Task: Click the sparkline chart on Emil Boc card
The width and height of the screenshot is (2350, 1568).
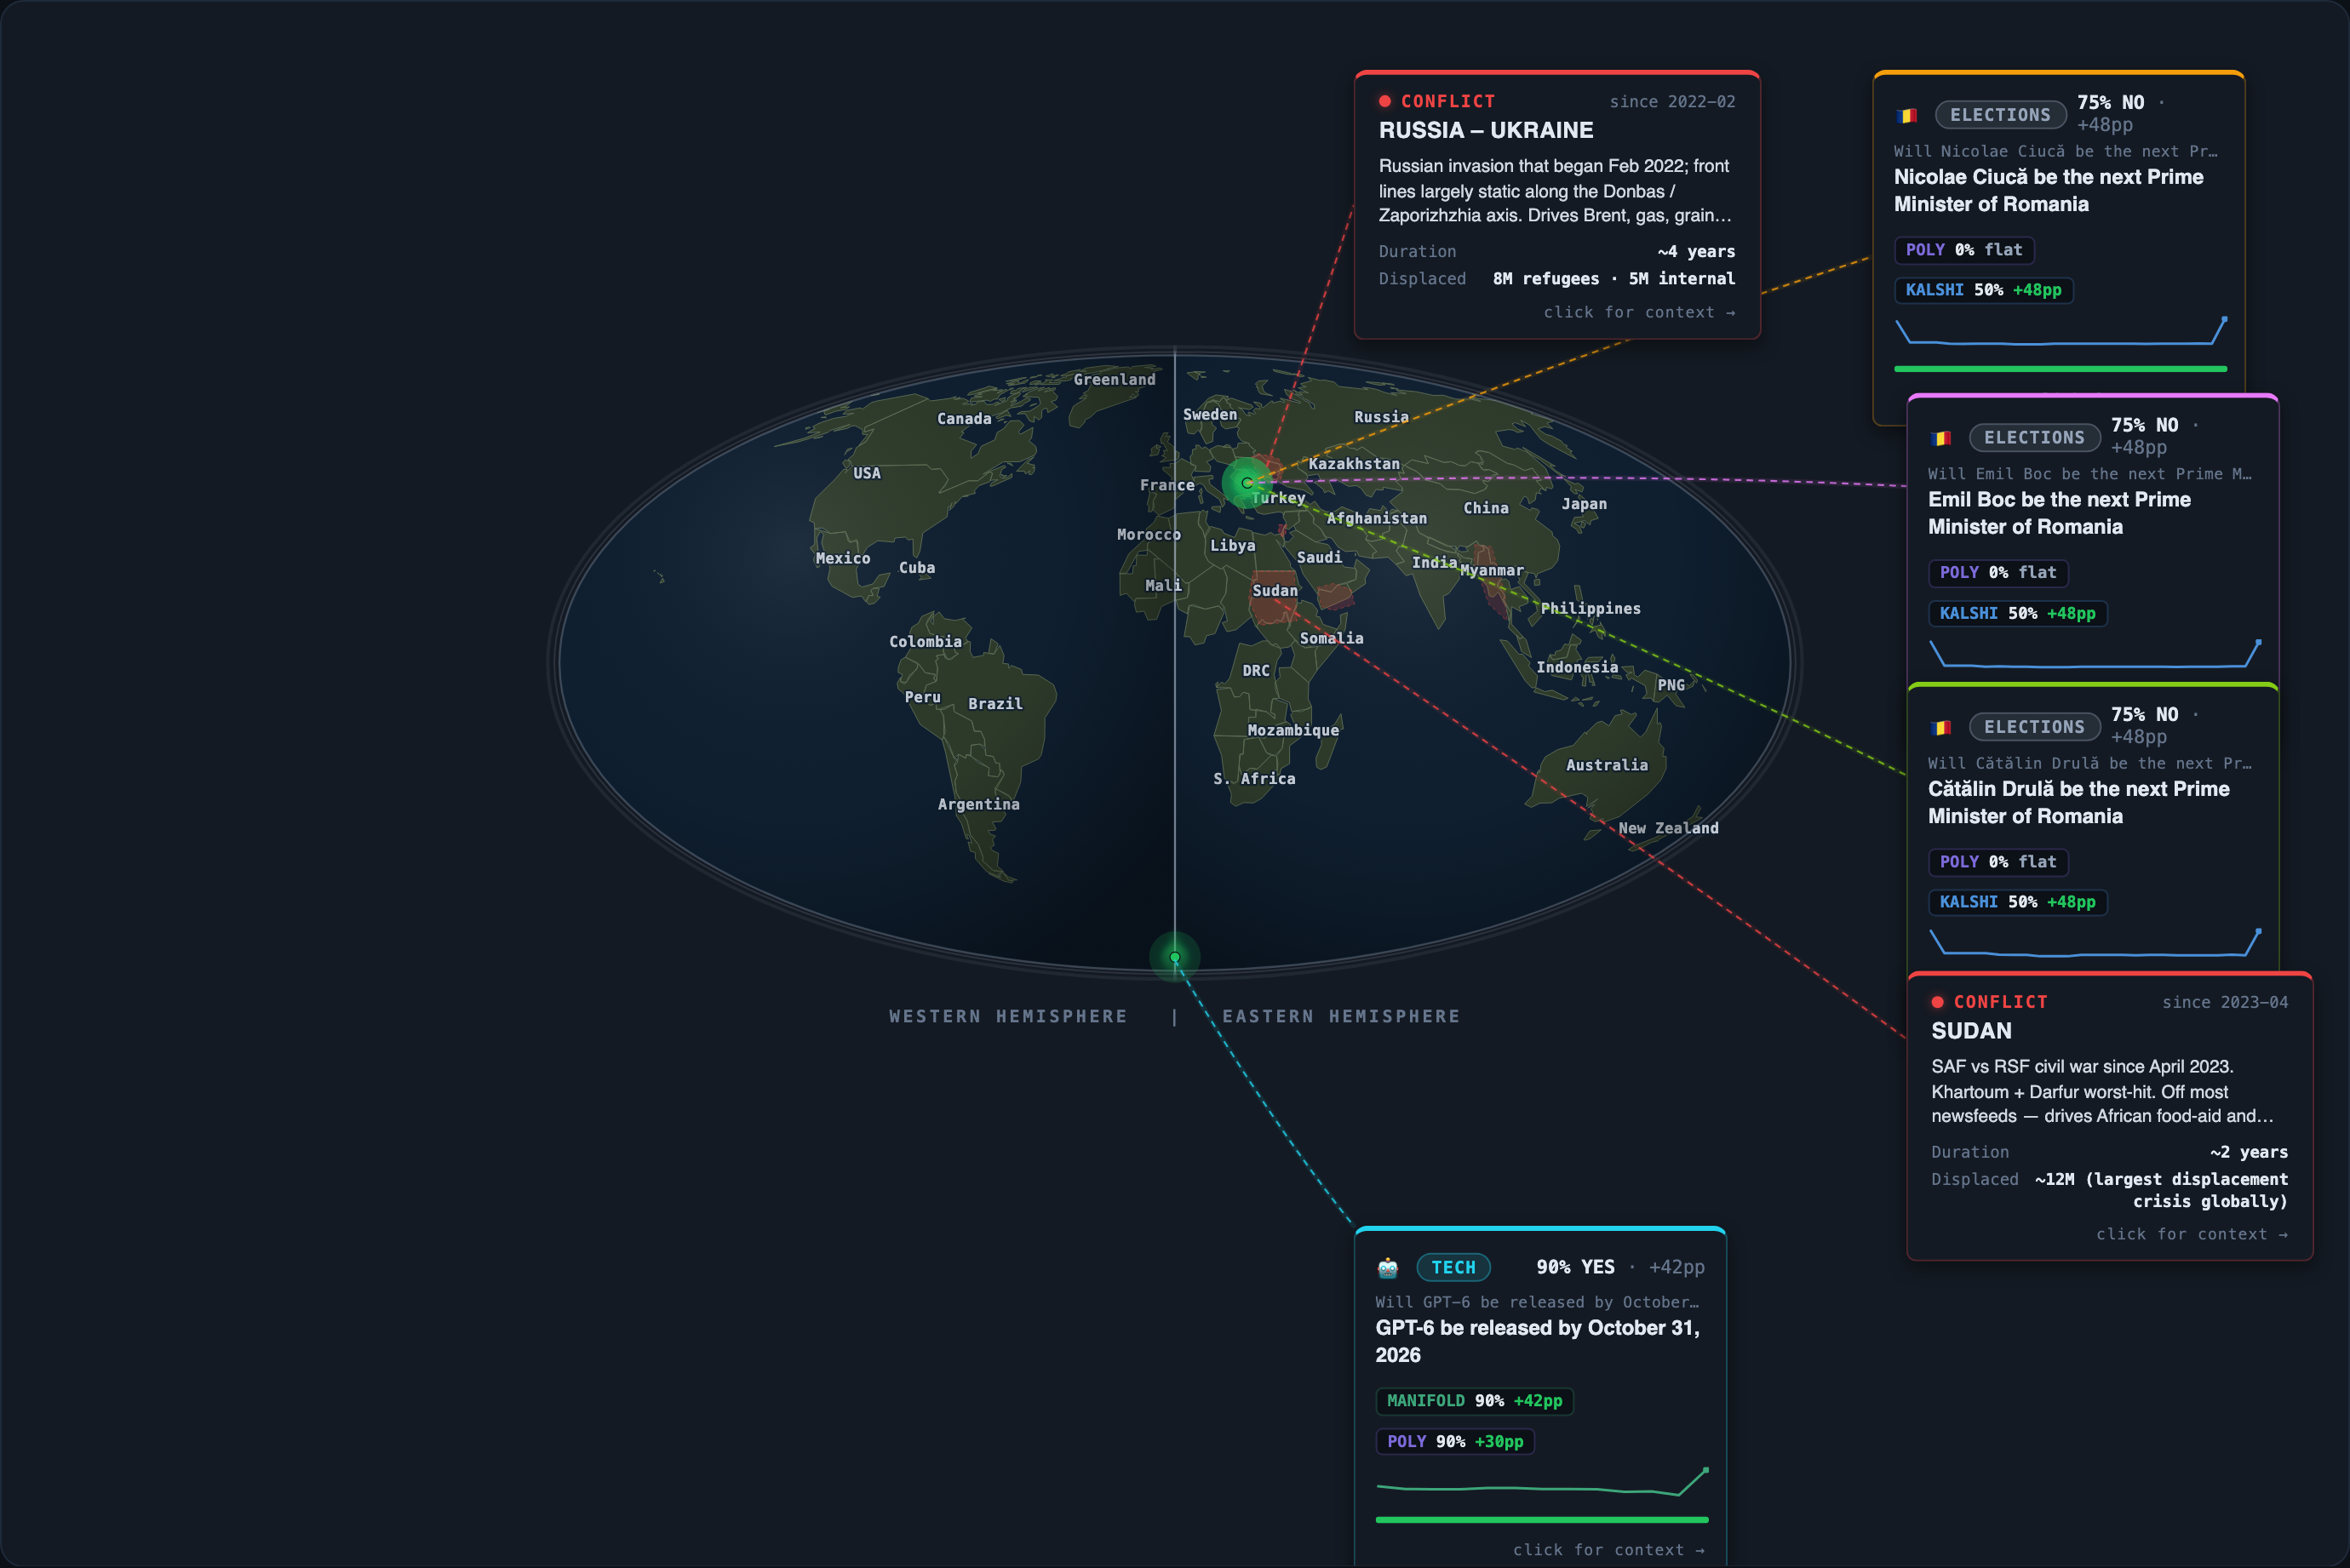Action: (x=2095, y=654)
